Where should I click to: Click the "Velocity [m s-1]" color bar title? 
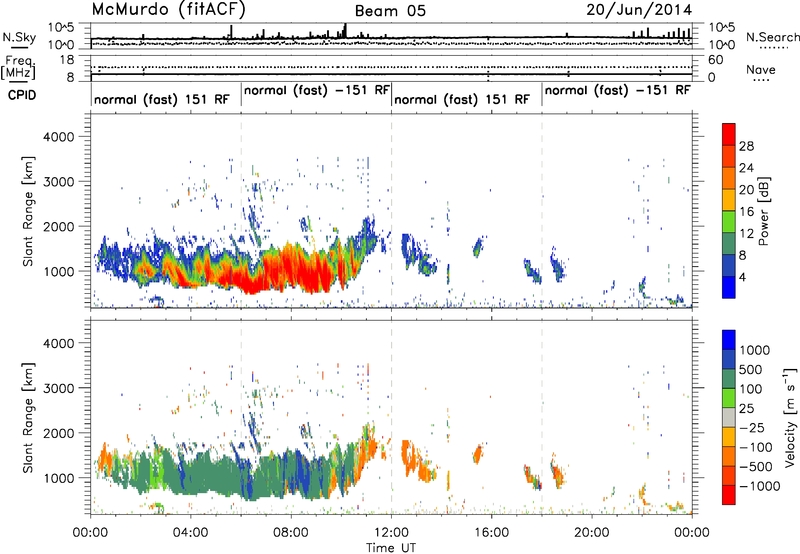(790, 417)
